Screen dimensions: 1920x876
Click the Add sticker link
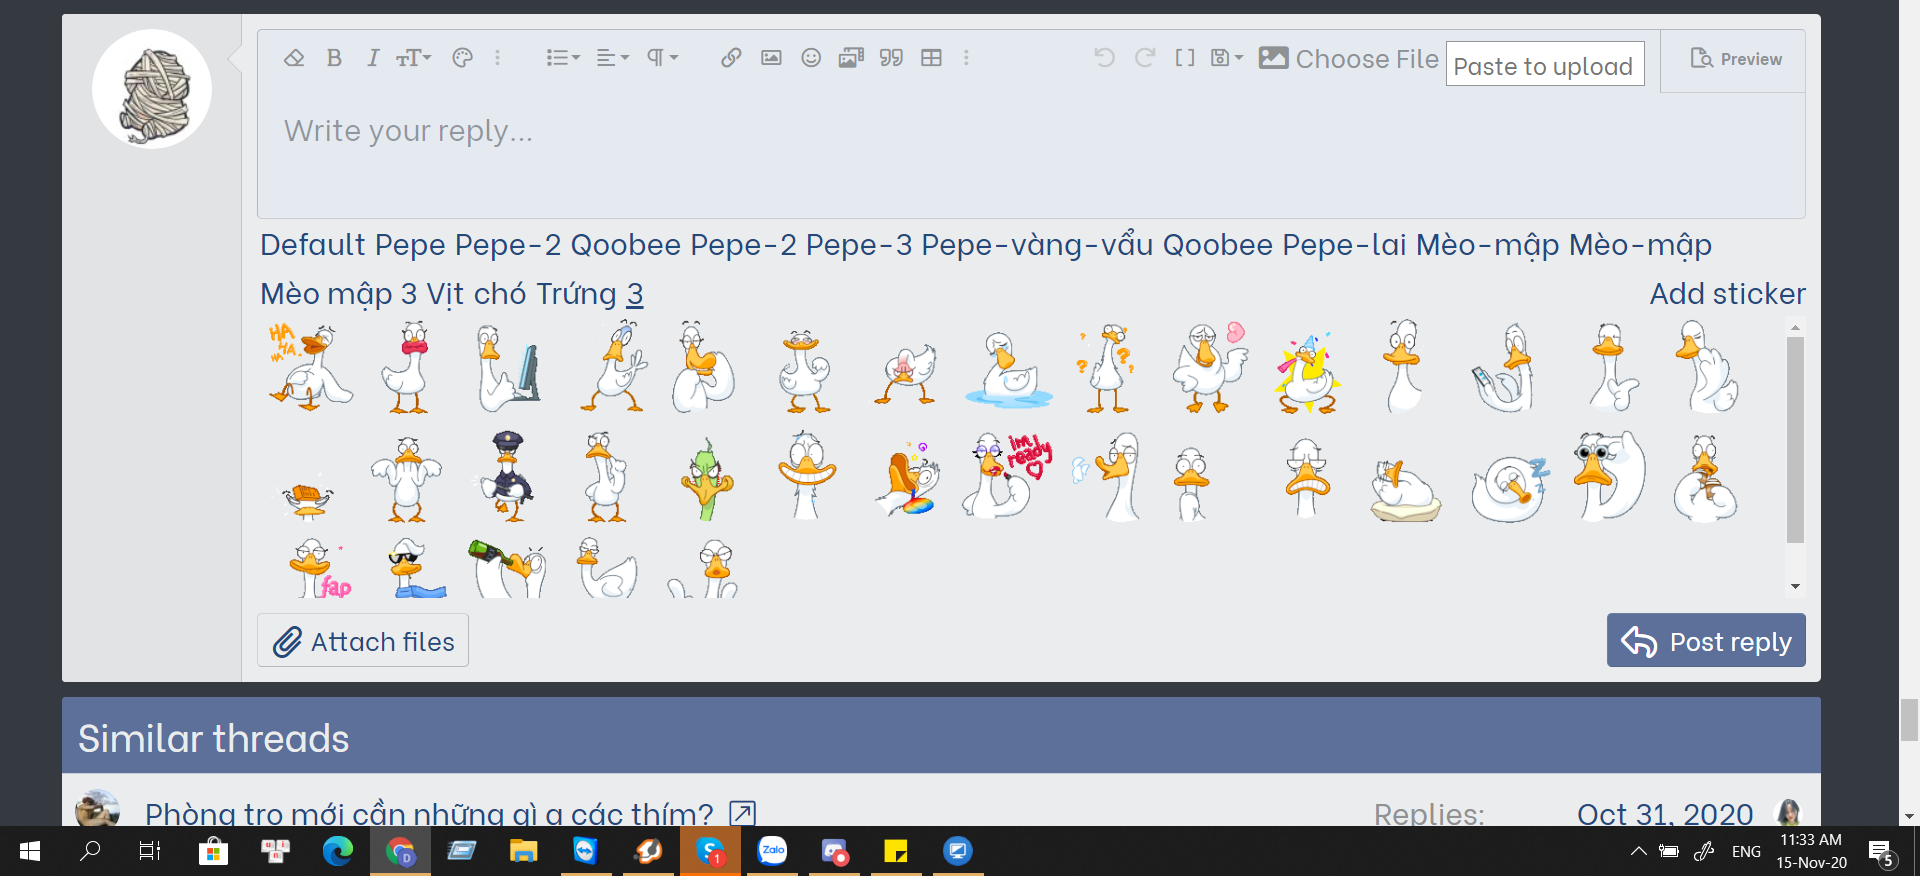coord(1727,294)
